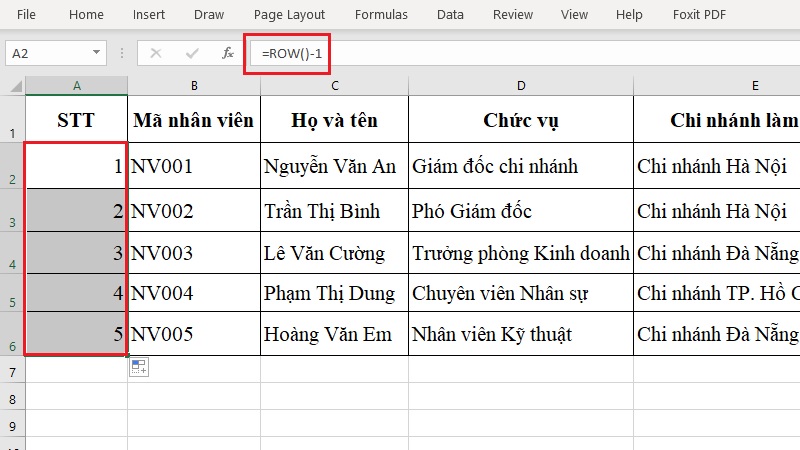Select cell Phạm Thị Dung
The image size is (800, 450).
335,293
